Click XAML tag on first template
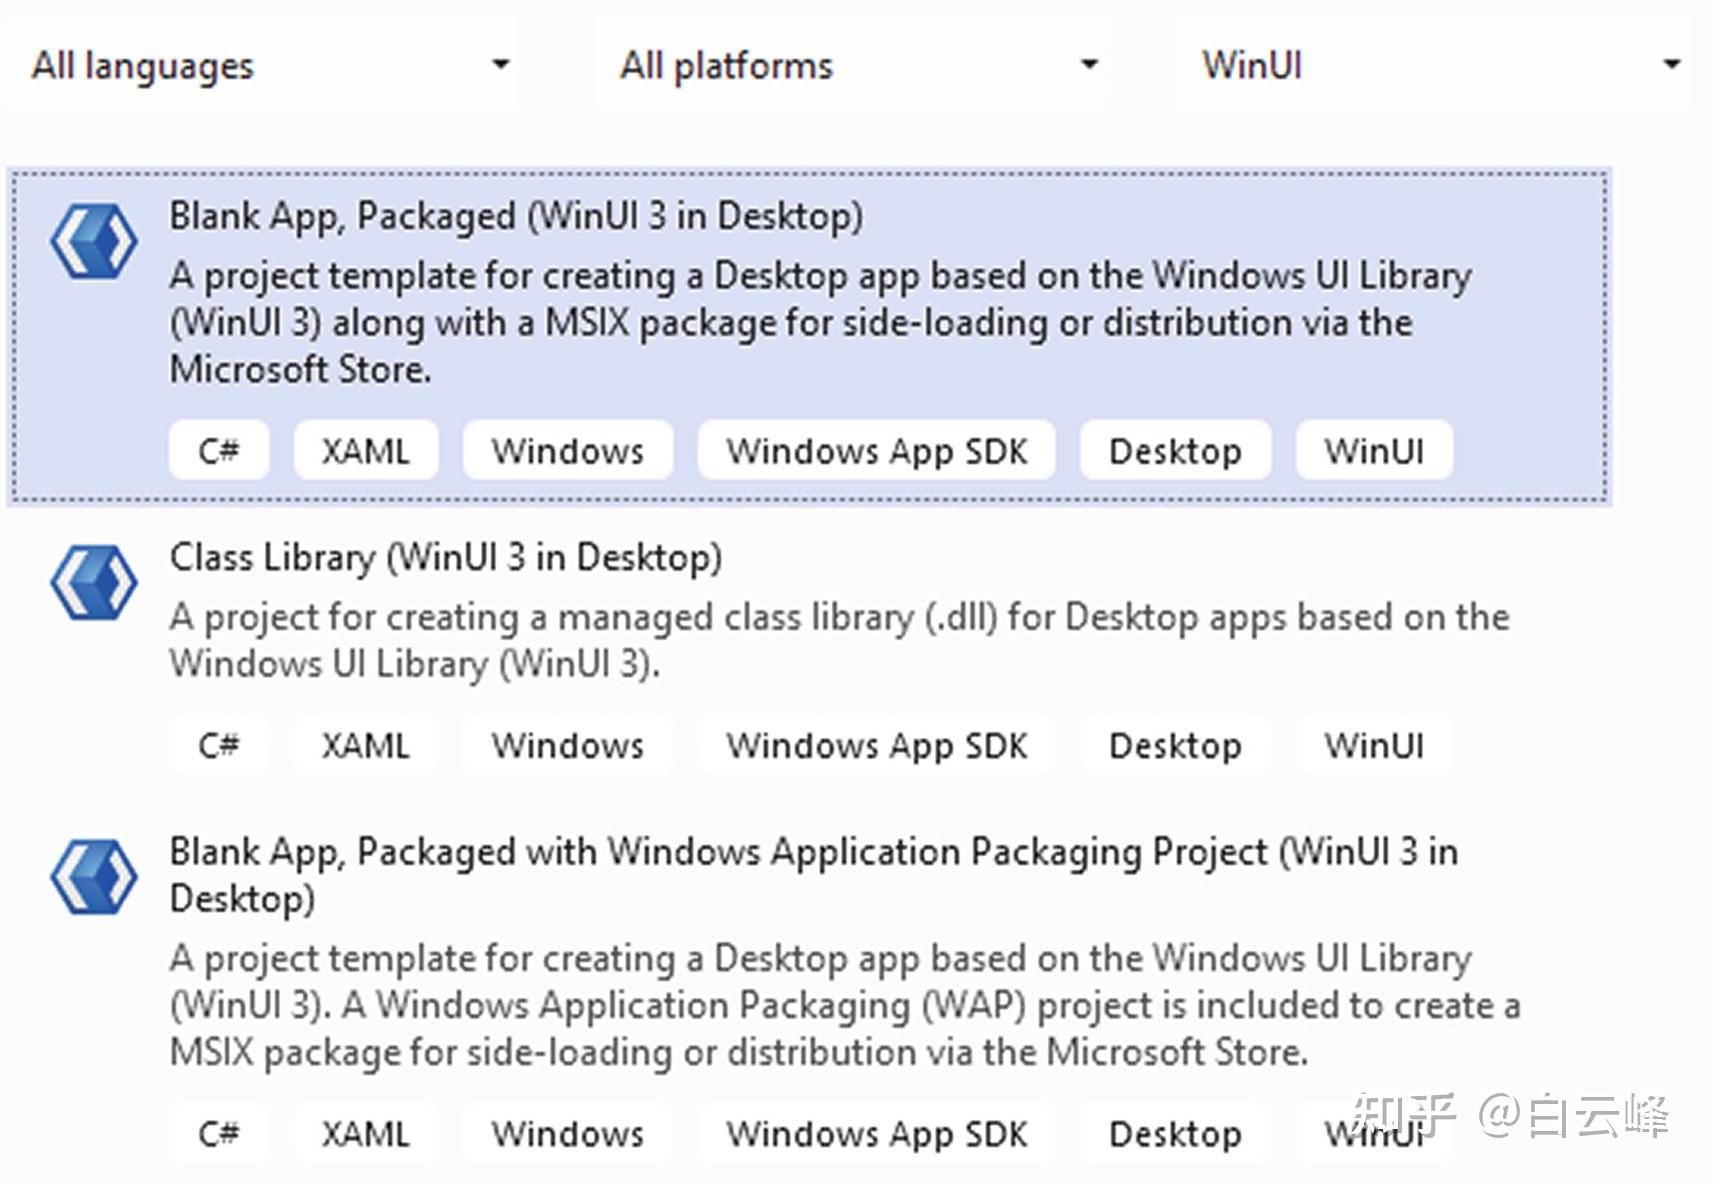This screenshot has height=1184, width=1713. click(x=366, y=451)
